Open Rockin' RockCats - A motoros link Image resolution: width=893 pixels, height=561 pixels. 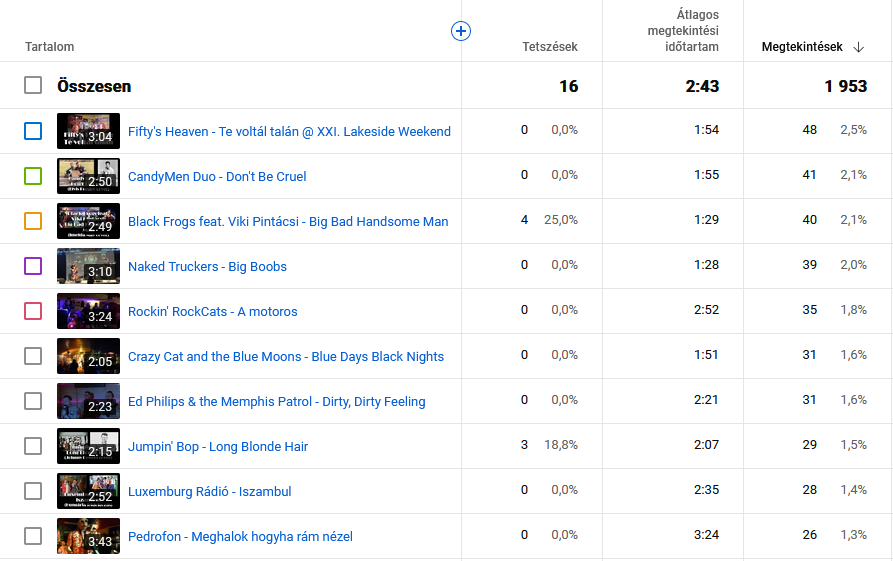(x=212, y=311)
